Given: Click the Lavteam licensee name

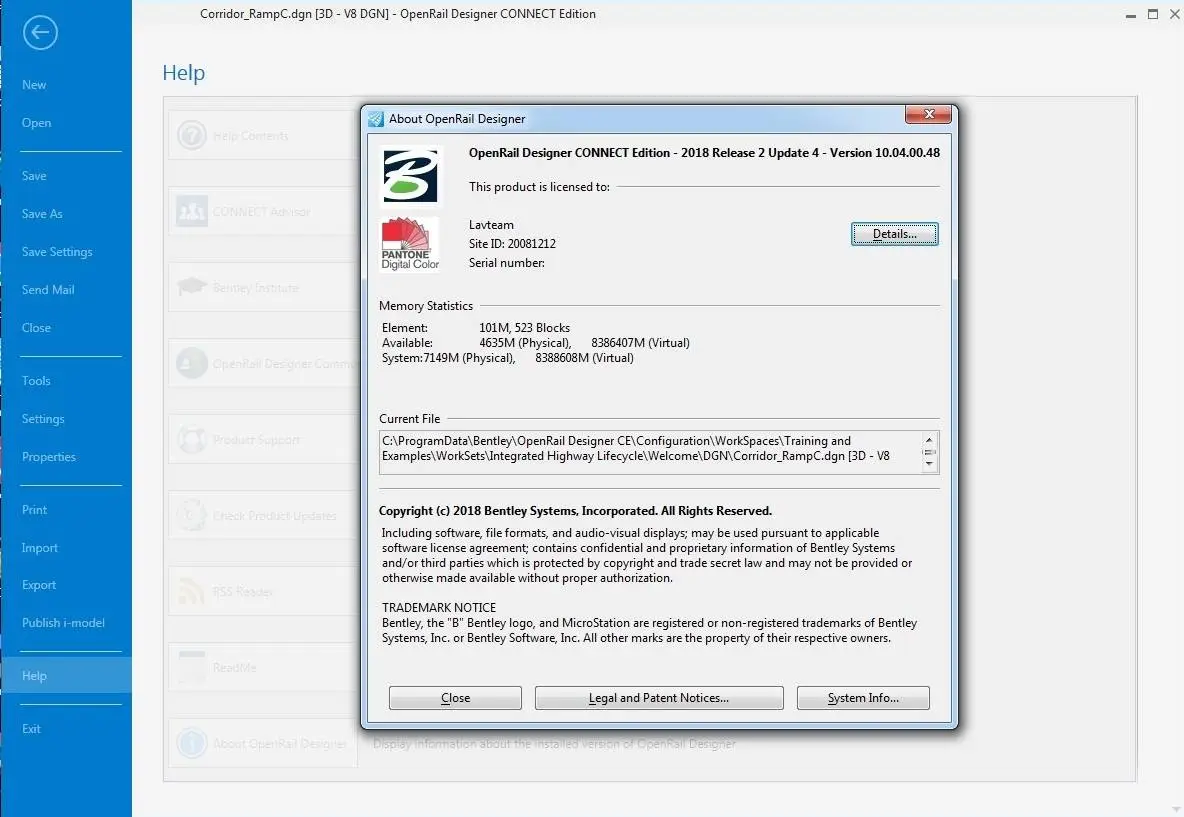Looking at the screenshot, I should 491,225.
